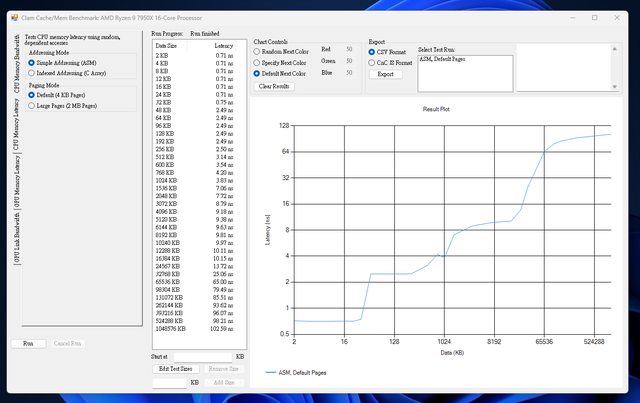Select Simple Addressing (ASM) mode

(x=31, y=63)
